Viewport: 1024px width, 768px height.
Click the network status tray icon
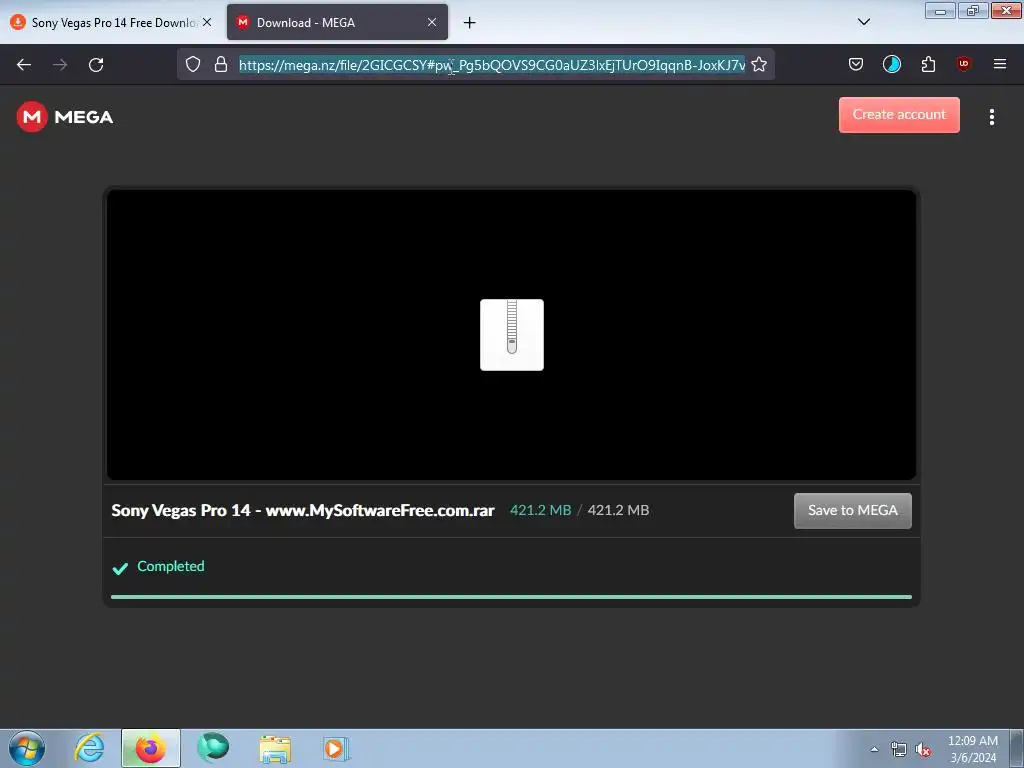899,750
